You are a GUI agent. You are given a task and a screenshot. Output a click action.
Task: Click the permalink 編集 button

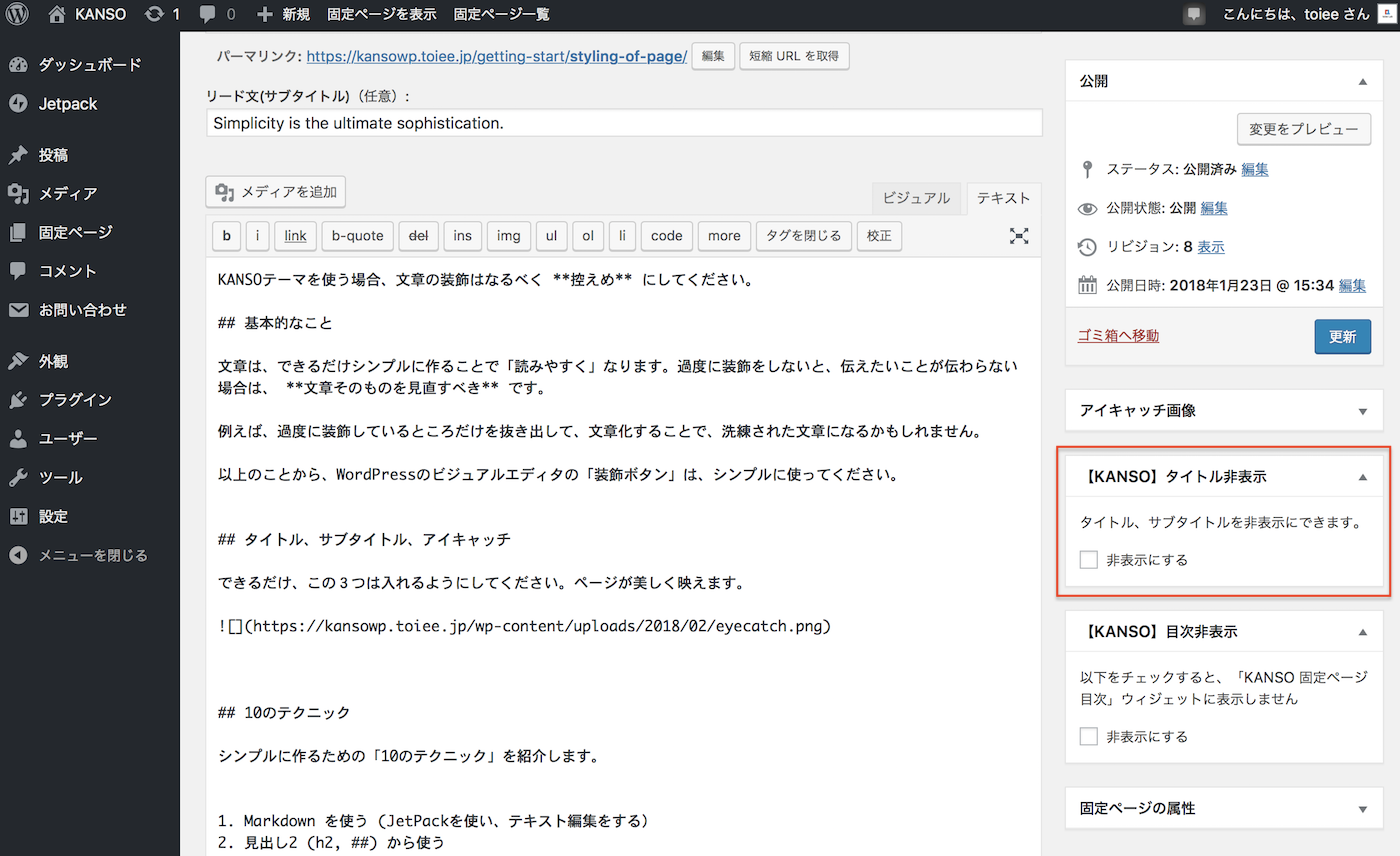pyautogui.click(x=713, y=56)
